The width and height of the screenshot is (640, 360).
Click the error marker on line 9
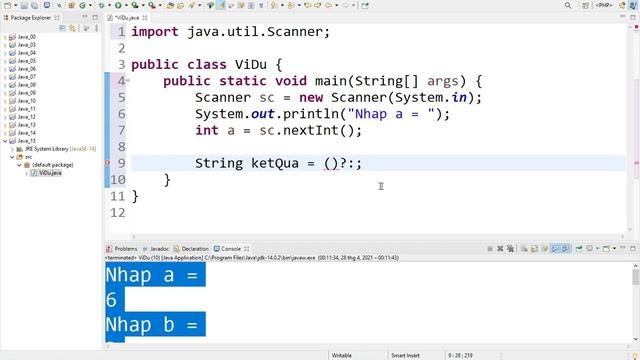(x=107, y=163)
